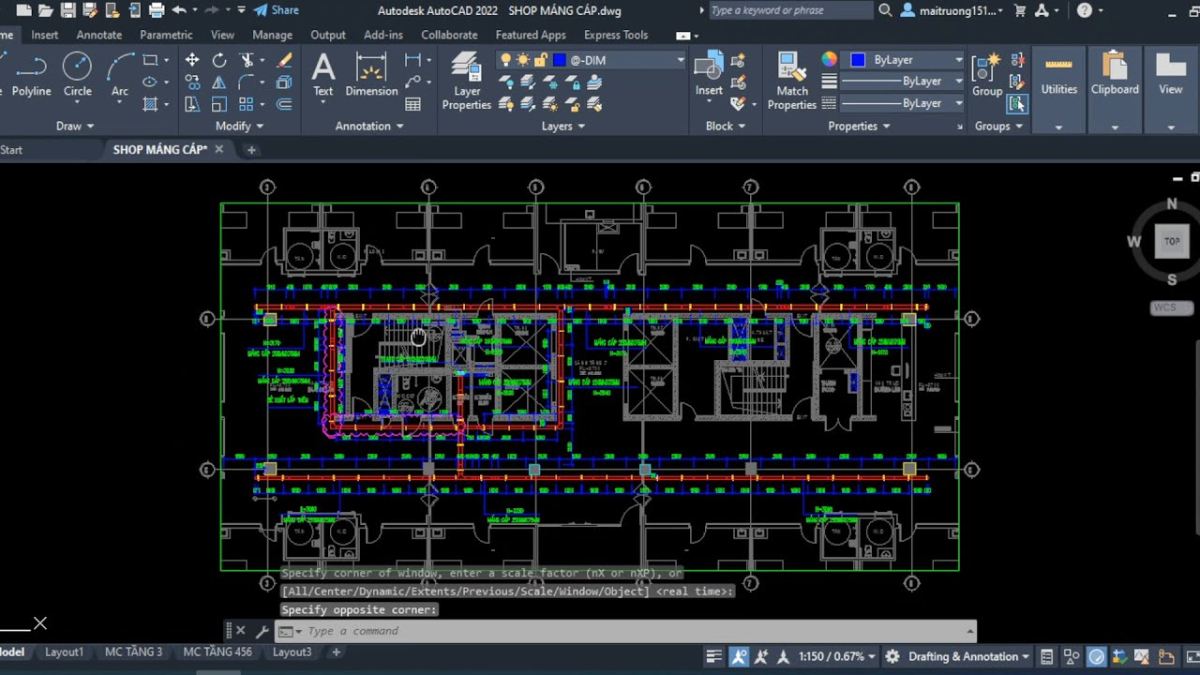Click the workspace switching gear icon
Image resolution: width=1200 pixels, height=675 pixels.
(894, 656)
